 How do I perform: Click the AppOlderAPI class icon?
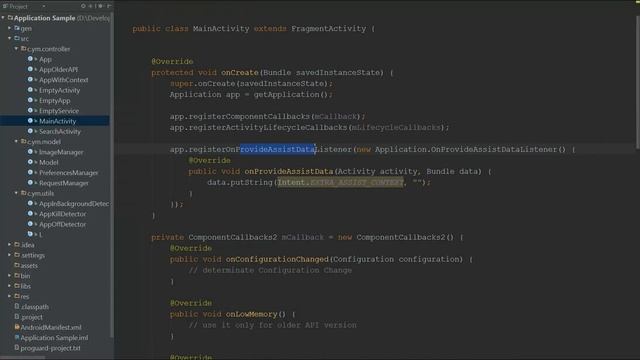coord(30,69)
